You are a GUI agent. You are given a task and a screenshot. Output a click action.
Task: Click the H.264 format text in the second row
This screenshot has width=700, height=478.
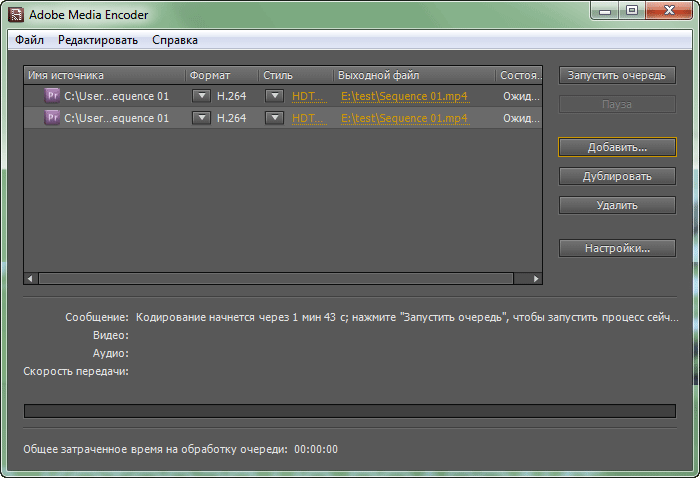[x=231, y=118]
